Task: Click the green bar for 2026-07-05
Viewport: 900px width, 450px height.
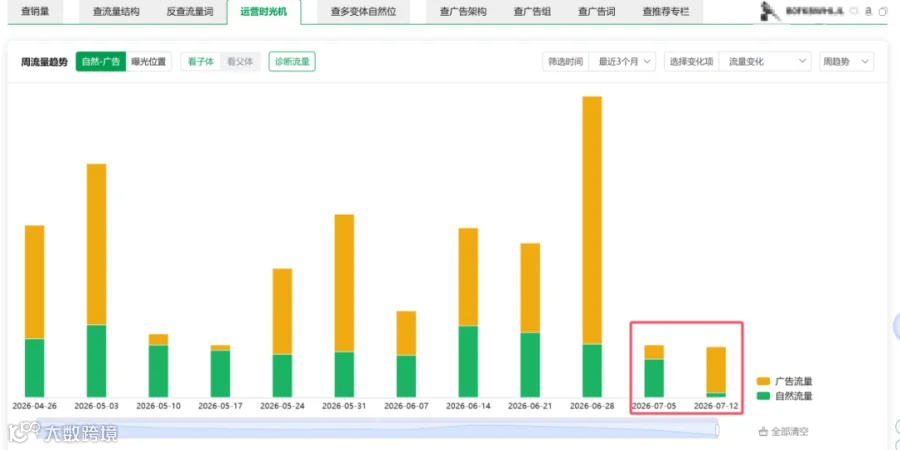Action: [654, 378]
